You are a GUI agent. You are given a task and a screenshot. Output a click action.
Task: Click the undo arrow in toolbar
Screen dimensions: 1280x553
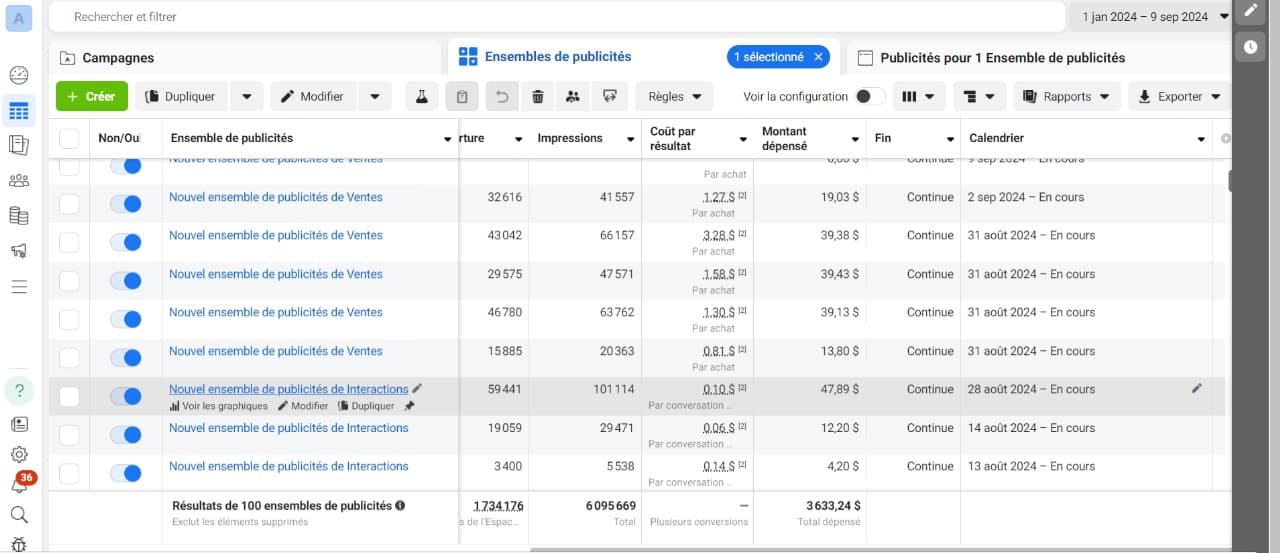pos(502,97)
